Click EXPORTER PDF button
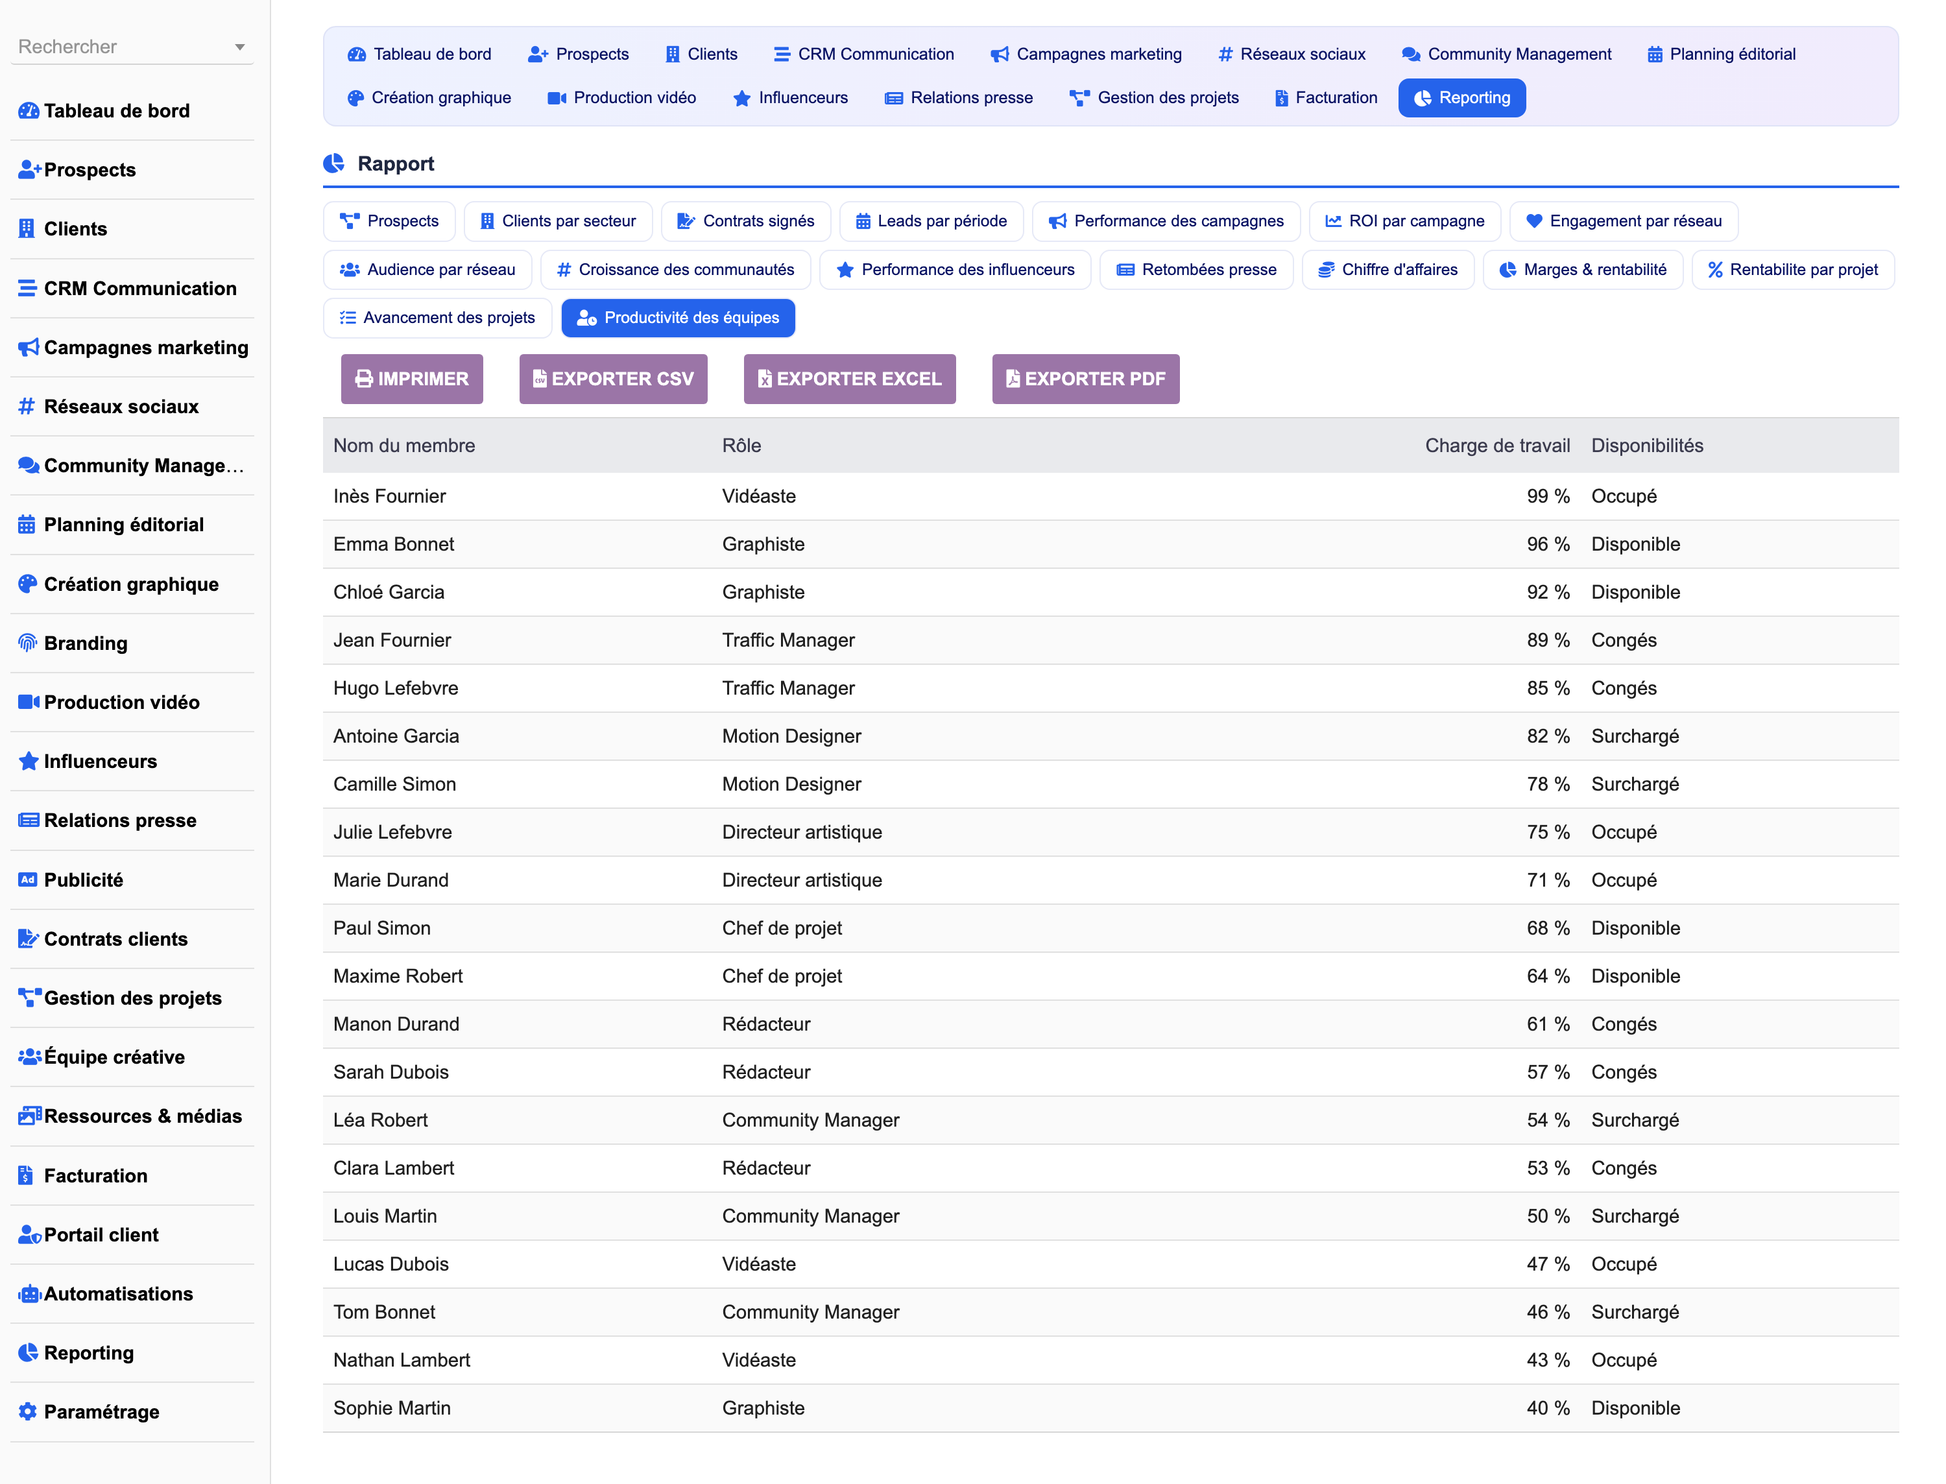1946x1484 pixels. [x=1086, y=379]
